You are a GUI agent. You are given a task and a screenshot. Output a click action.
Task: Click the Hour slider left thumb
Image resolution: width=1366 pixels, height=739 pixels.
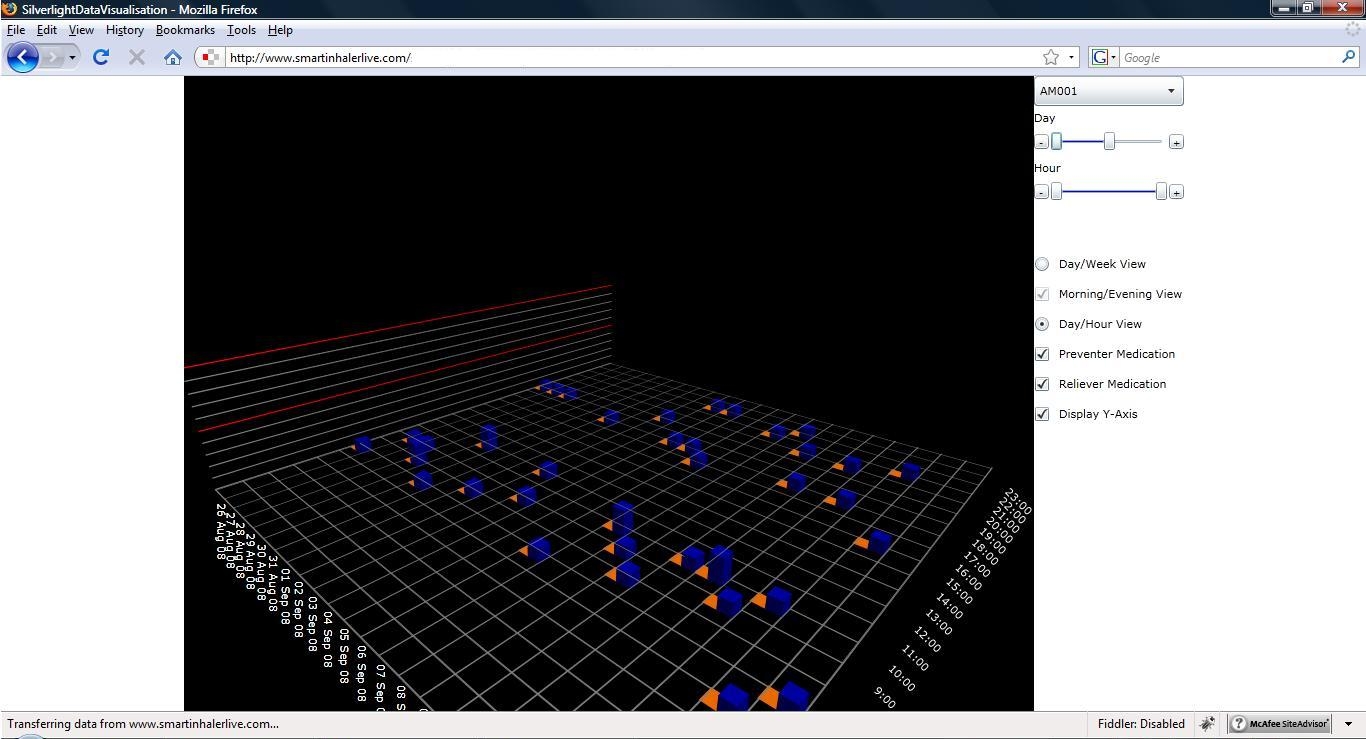pyautogui.click(x=1056, y=191)
